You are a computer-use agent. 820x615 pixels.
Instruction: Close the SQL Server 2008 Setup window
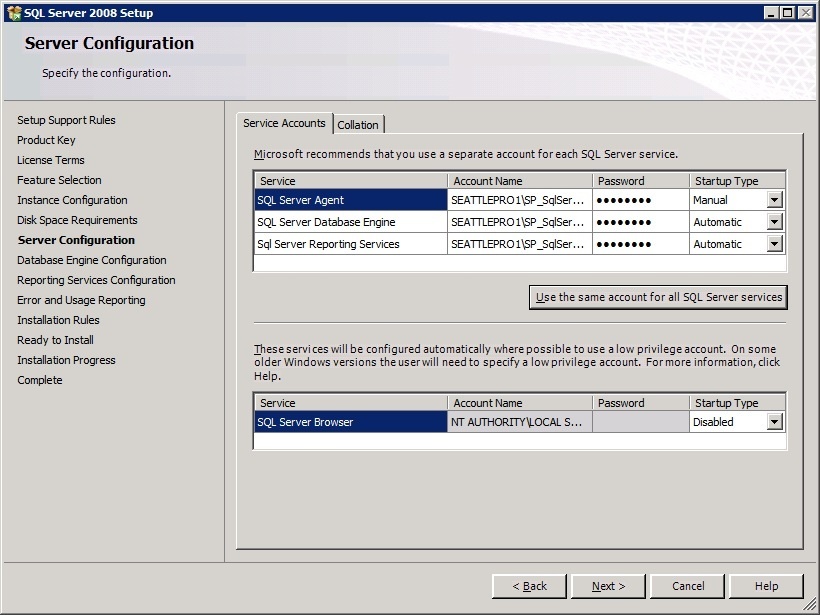tap(806, 13)
